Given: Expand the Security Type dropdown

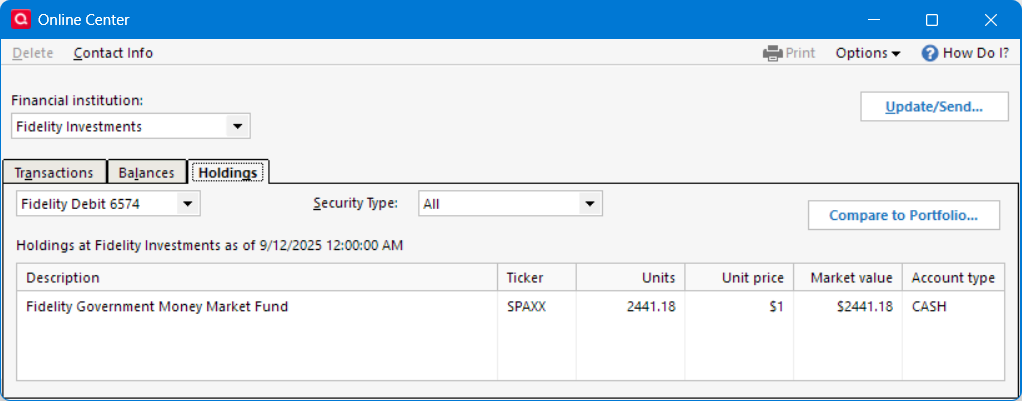Looking at the screenshot, I should click(x=590, y=204).
